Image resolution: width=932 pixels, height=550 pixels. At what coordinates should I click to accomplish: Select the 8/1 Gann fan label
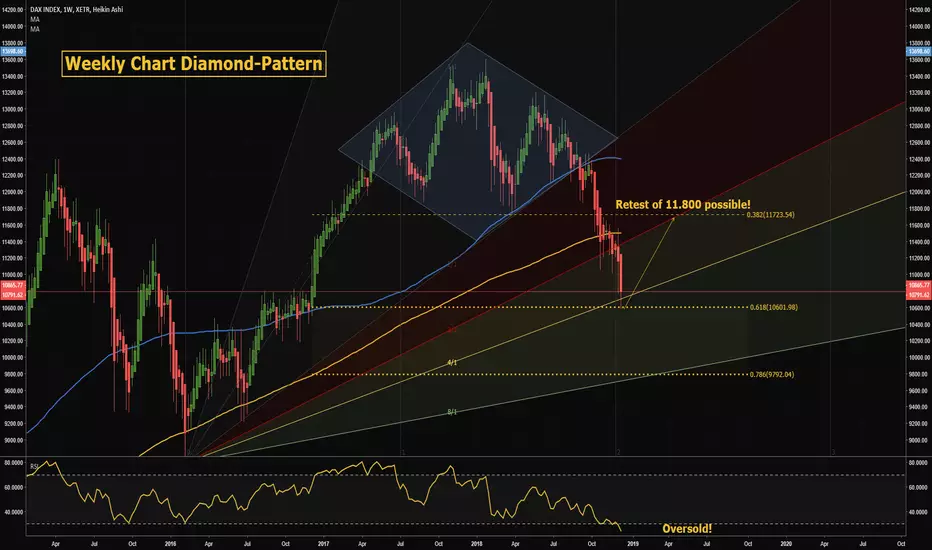(452, 412)
